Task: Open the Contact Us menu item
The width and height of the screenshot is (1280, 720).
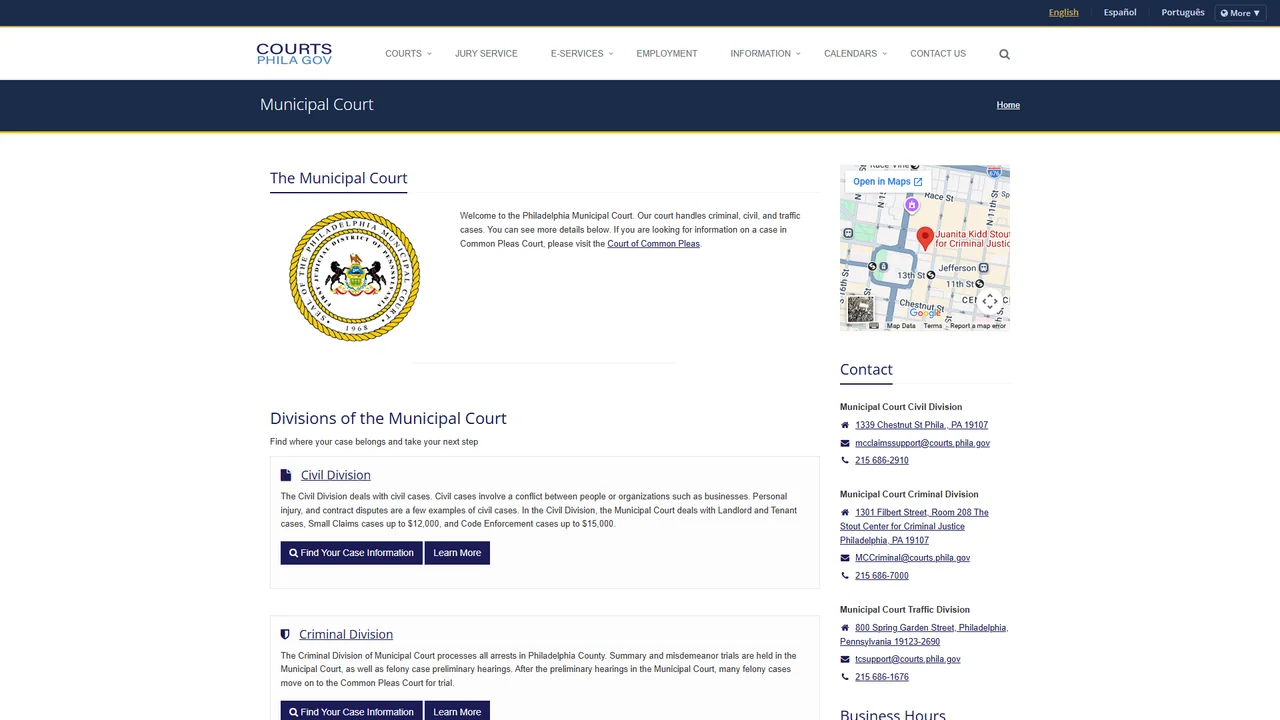Action: click(x=938, y=54)
